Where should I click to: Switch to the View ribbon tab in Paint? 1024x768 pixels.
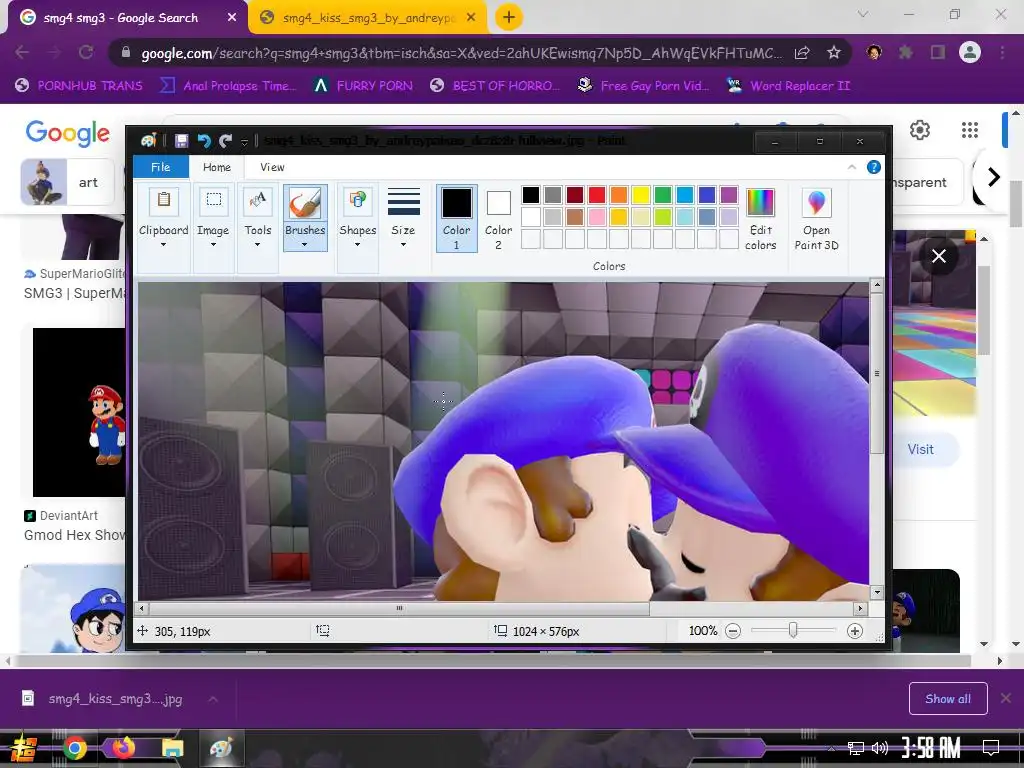272,167
